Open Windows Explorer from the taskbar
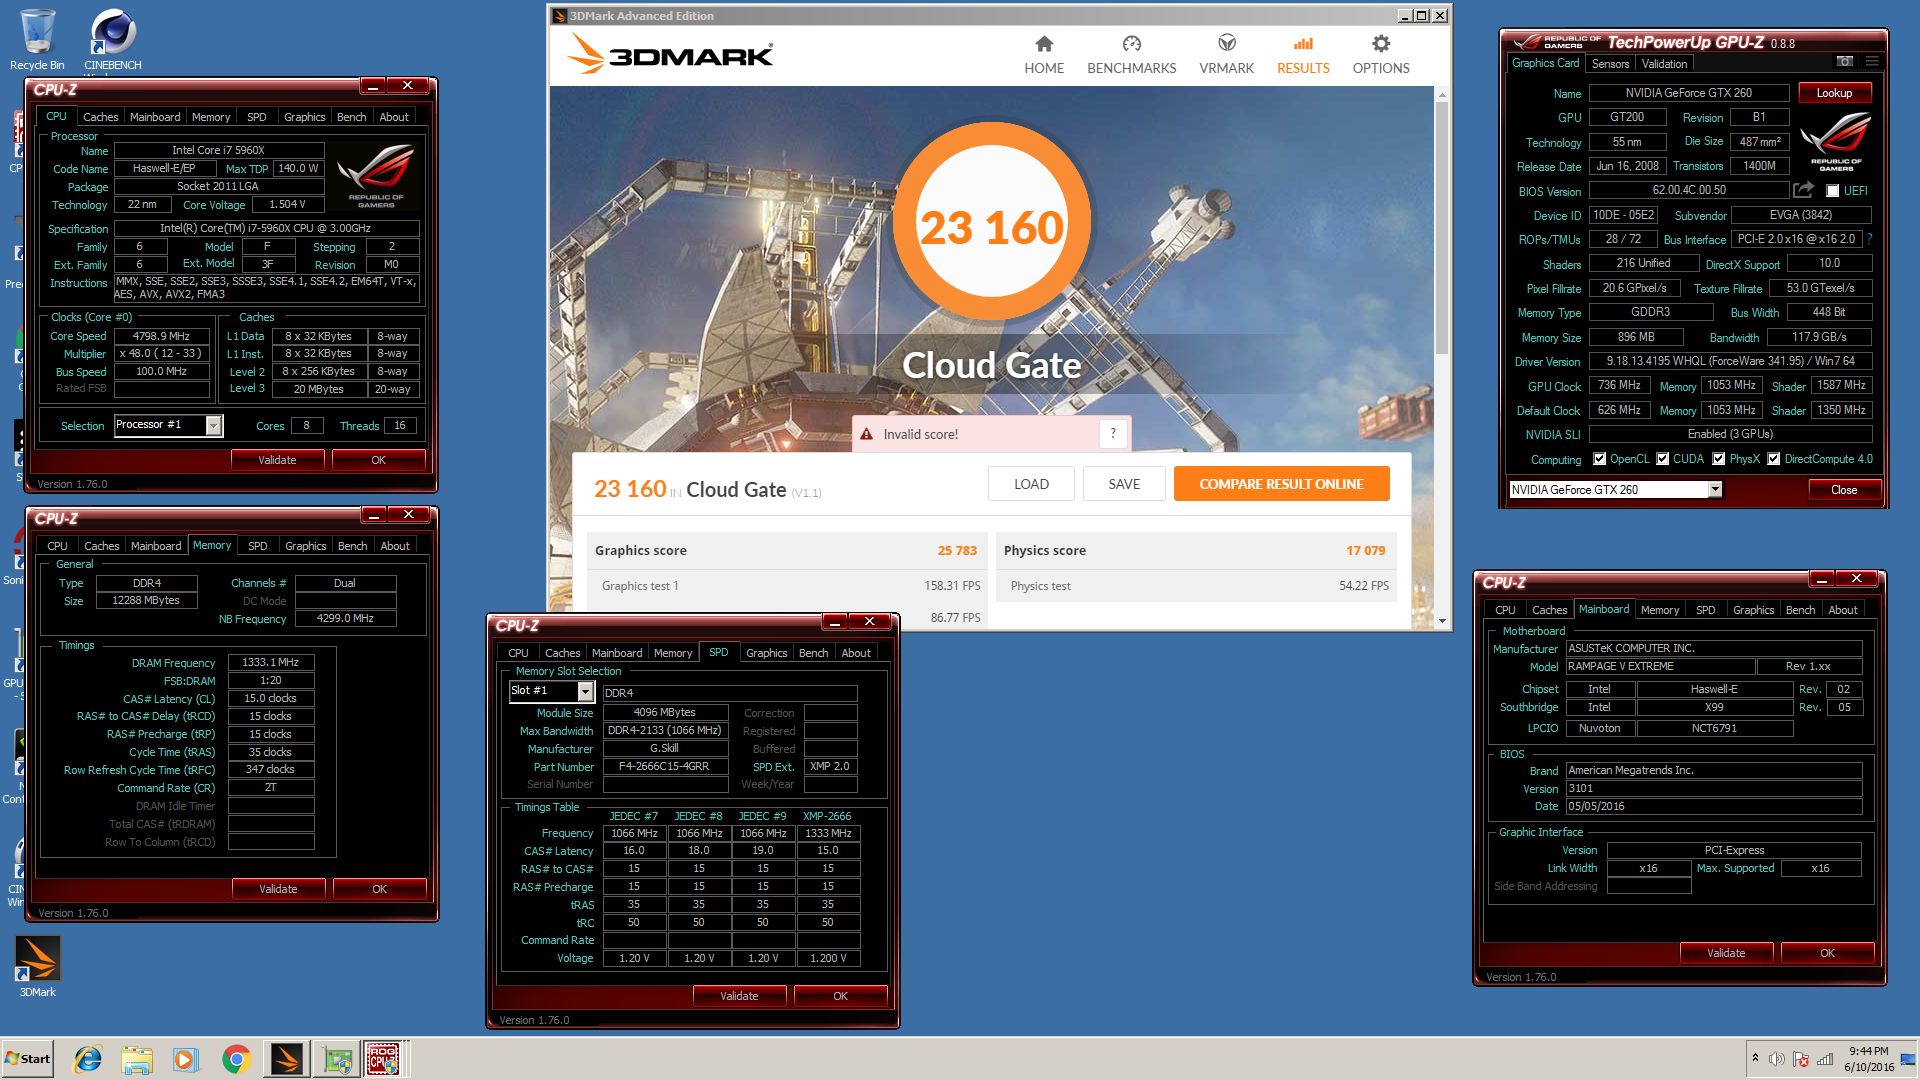Viewport: 1920px width, 1080px height. (x=137, y=1059)
